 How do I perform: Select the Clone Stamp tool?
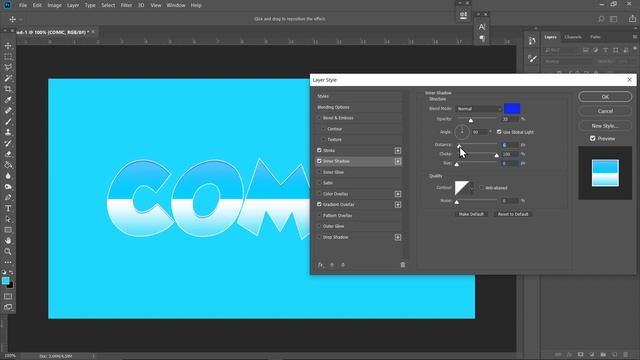point(8,132)
